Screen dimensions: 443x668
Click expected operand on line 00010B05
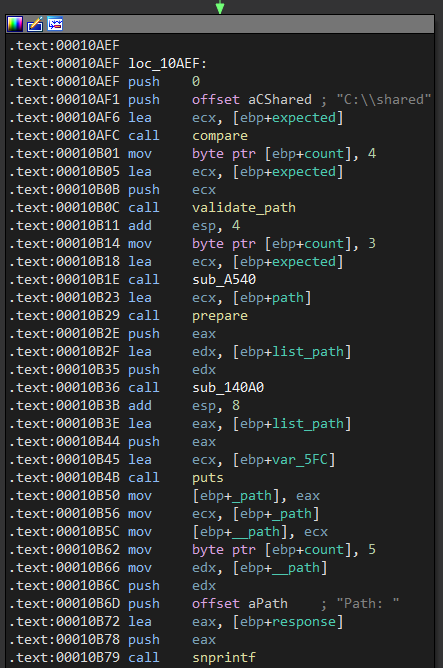pyautogui.click(x=304, y=172)
